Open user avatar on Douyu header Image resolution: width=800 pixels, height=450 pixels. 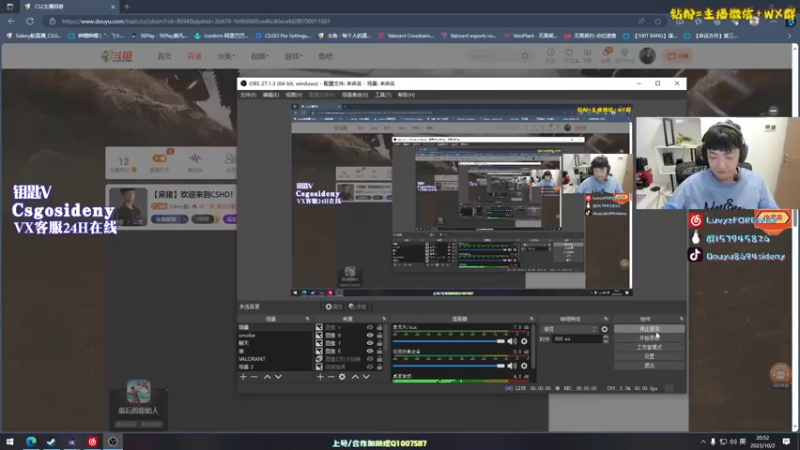coord(647,56)
